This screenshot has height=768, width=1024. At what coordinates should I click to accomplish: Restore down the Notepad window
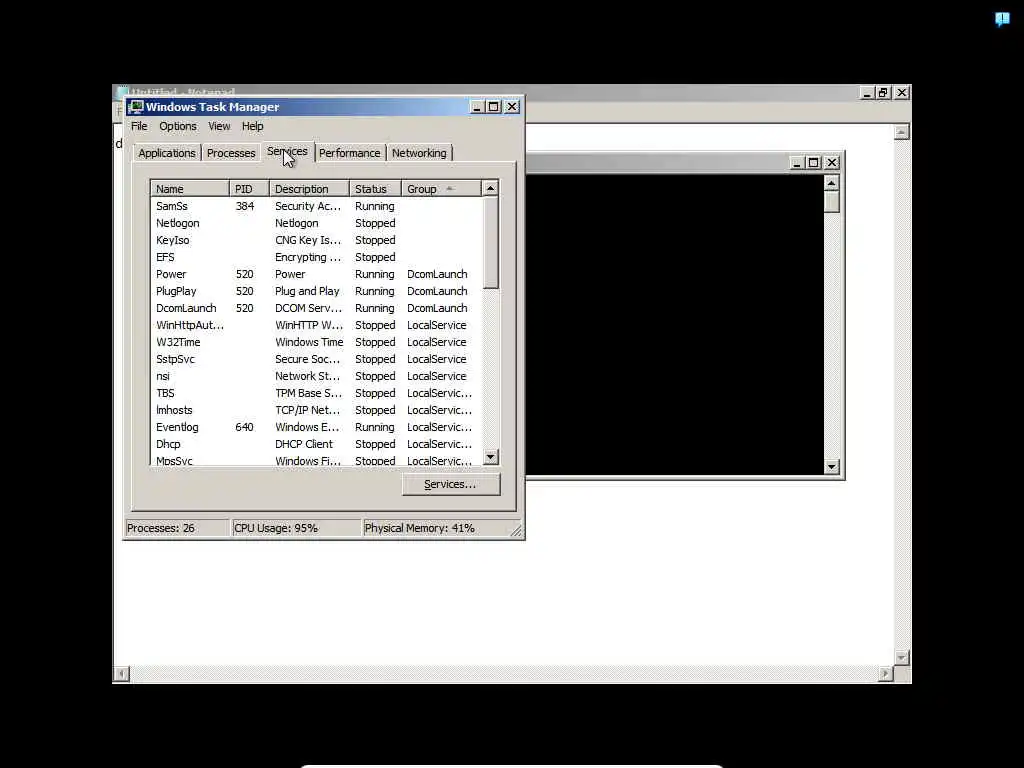[883, 93]
